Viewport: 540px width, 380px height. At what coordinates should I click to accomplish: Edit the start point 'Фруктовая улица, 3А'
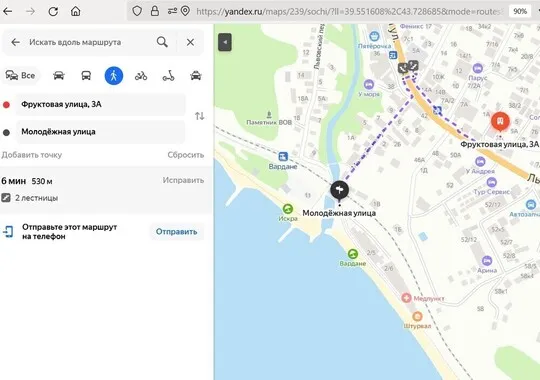(x=101, y=104)
